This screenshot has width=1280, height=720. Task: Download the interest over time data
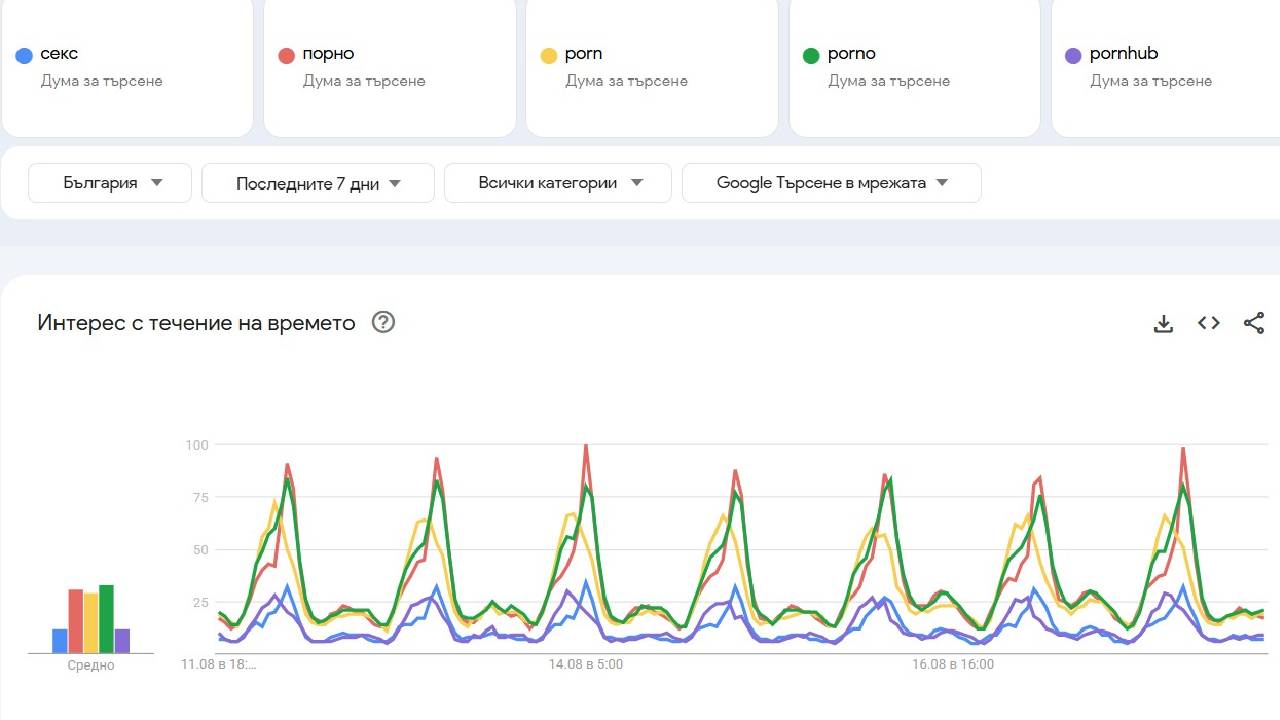click(1162, 323)
